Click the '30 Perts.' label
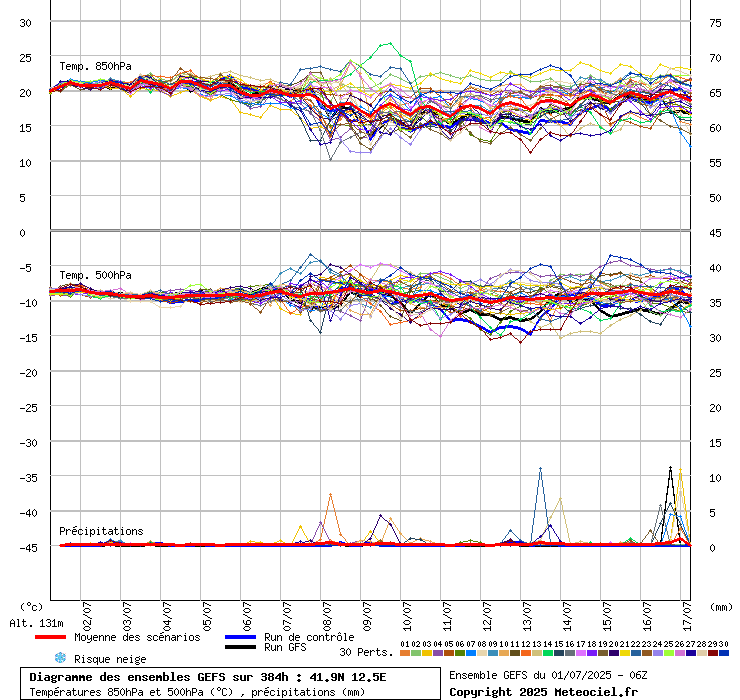The width and height of the screenshot is (740, 700). [x=366, y=652]
